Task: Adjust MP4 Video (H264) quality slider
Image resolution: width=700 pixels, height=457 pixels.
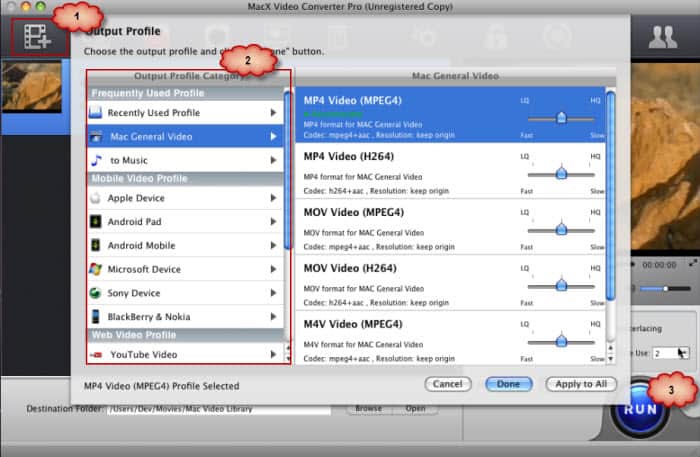Action: (561, 174)
